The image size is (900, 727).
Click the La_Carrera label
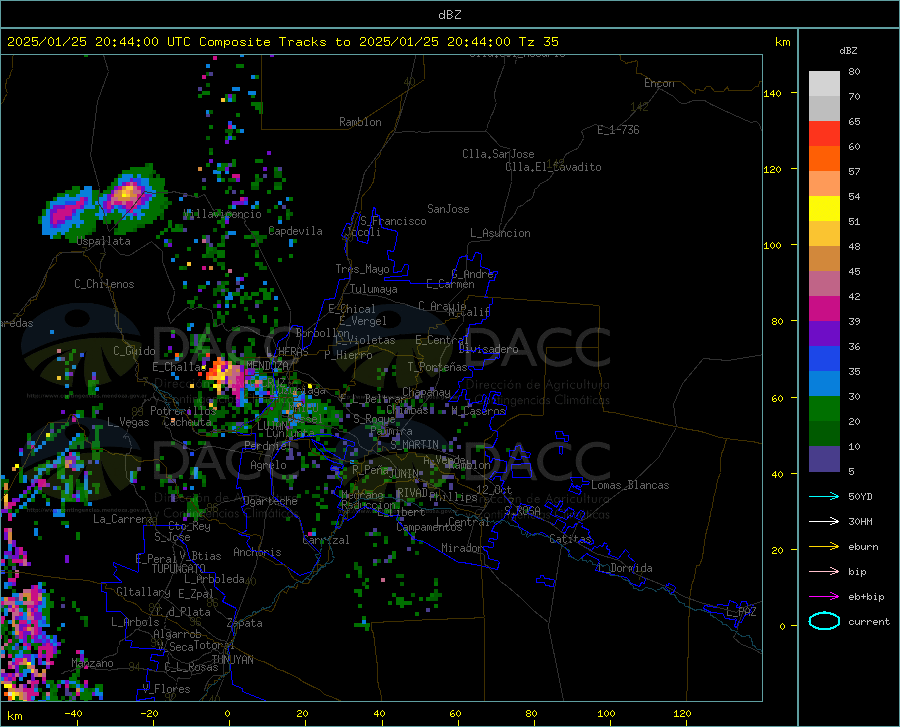pyautogui.click(x=123, y=519)
